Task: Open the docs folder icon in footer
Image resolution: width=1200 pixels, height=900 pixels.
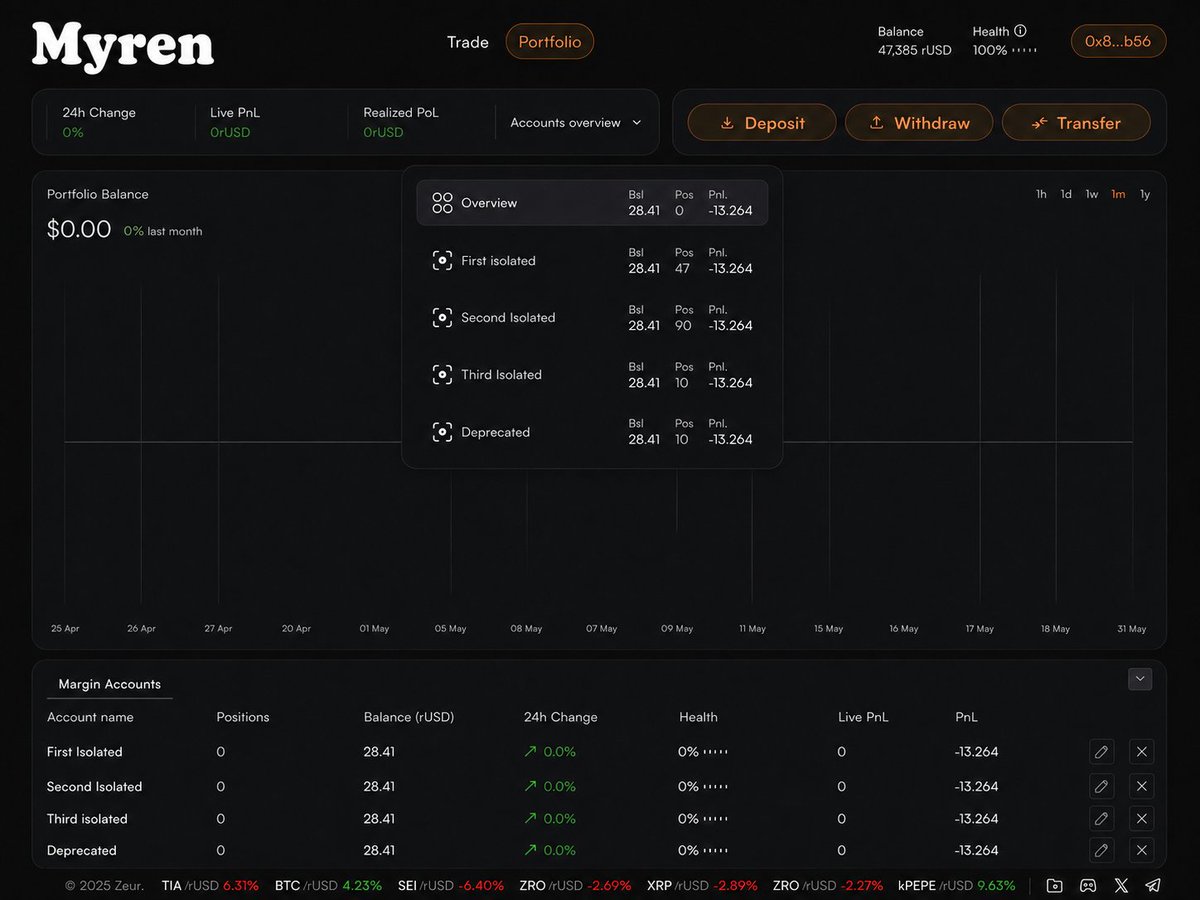Action: click(x=1054, y=885)
